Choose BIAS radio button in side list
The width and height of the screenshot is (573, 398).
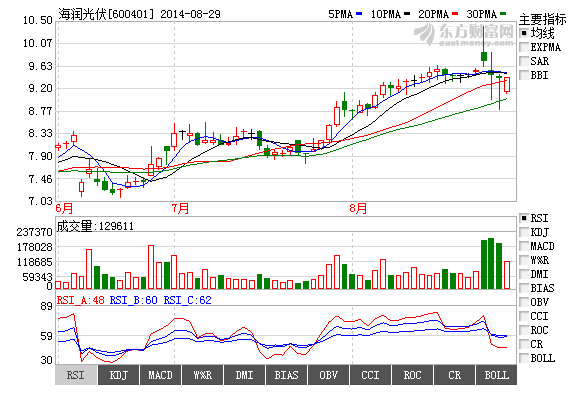(524, 288)
